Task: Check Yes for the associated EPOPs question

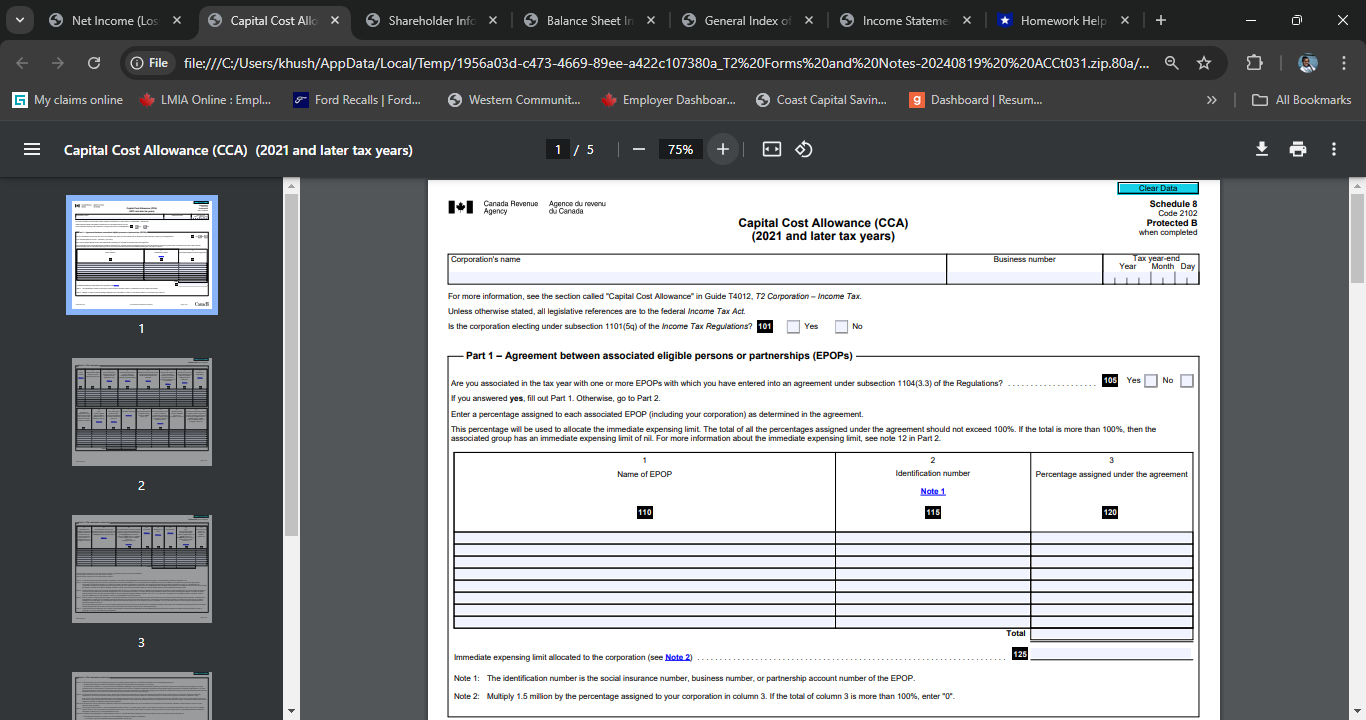Action: (1151, 381)
